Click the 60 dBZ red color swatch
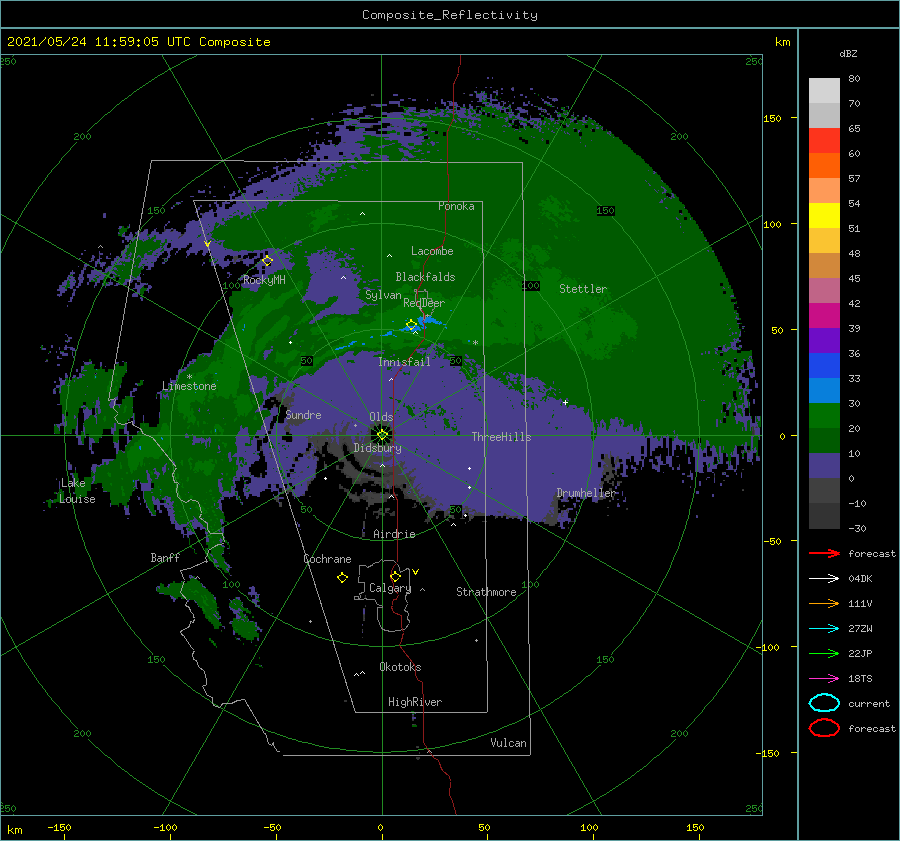Viewport: 900px width, 841px height. 824,141
